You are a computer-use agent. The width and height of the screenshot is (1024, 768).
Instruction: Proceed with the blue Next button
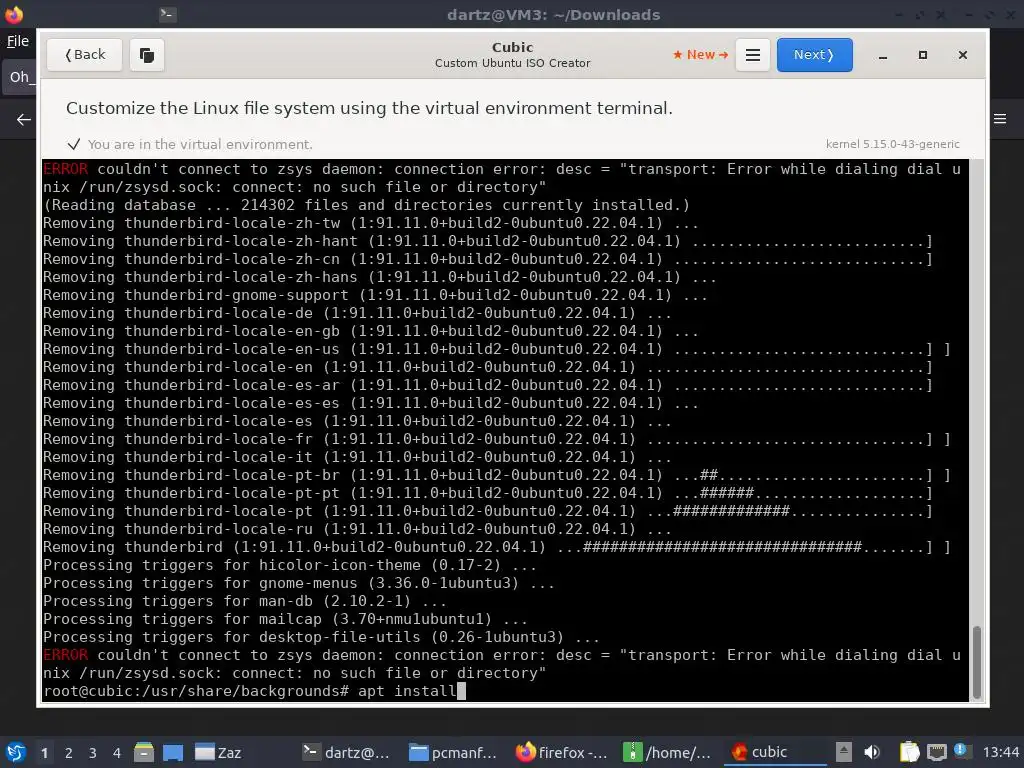point(814,55)
